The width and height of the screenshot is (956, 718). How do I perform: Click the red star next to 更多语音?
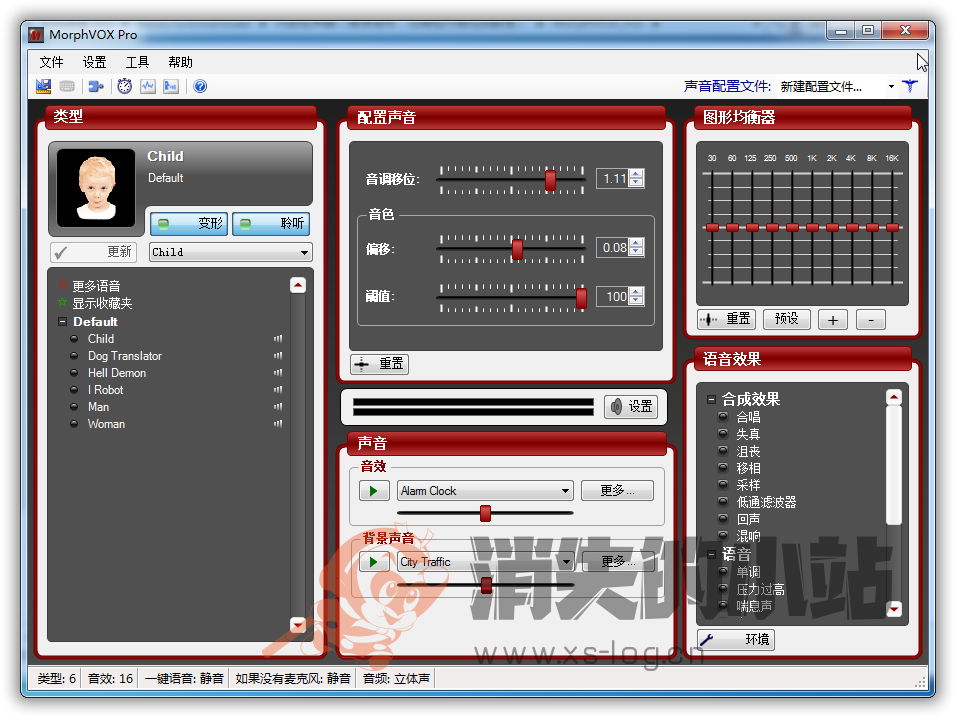point(62,285)
